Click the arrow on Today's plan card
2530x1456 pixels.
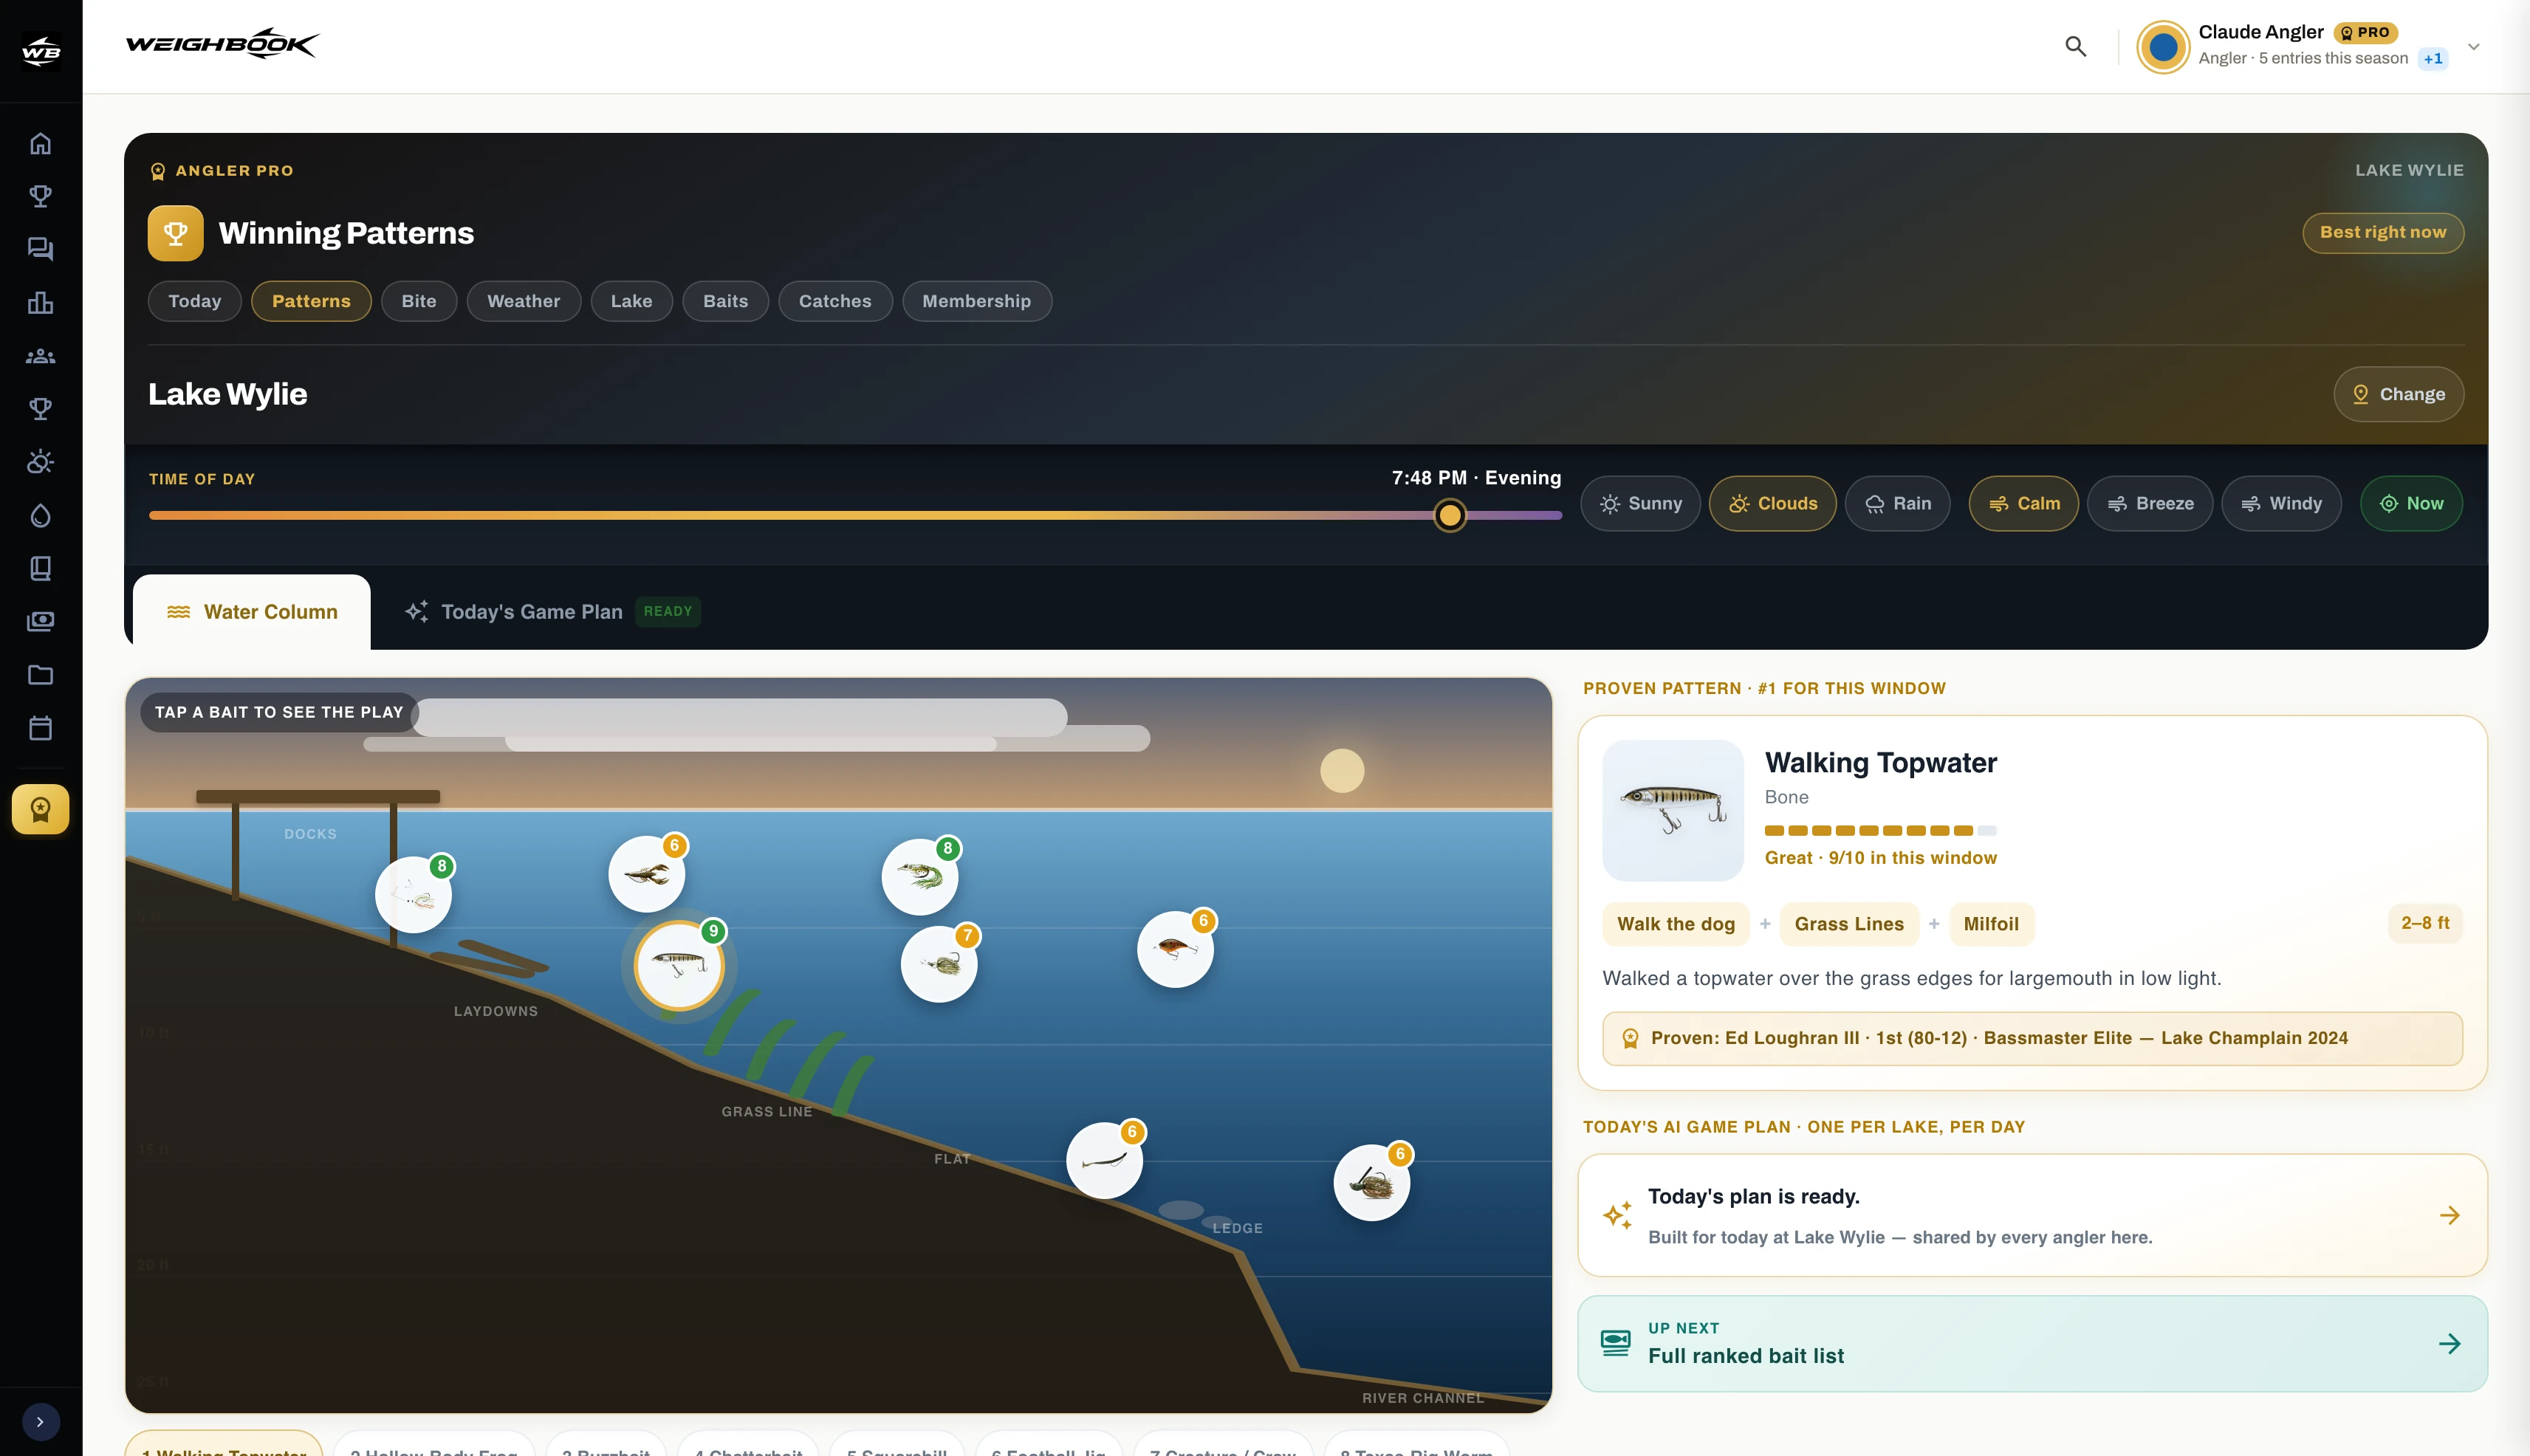pos(2449,1215)
